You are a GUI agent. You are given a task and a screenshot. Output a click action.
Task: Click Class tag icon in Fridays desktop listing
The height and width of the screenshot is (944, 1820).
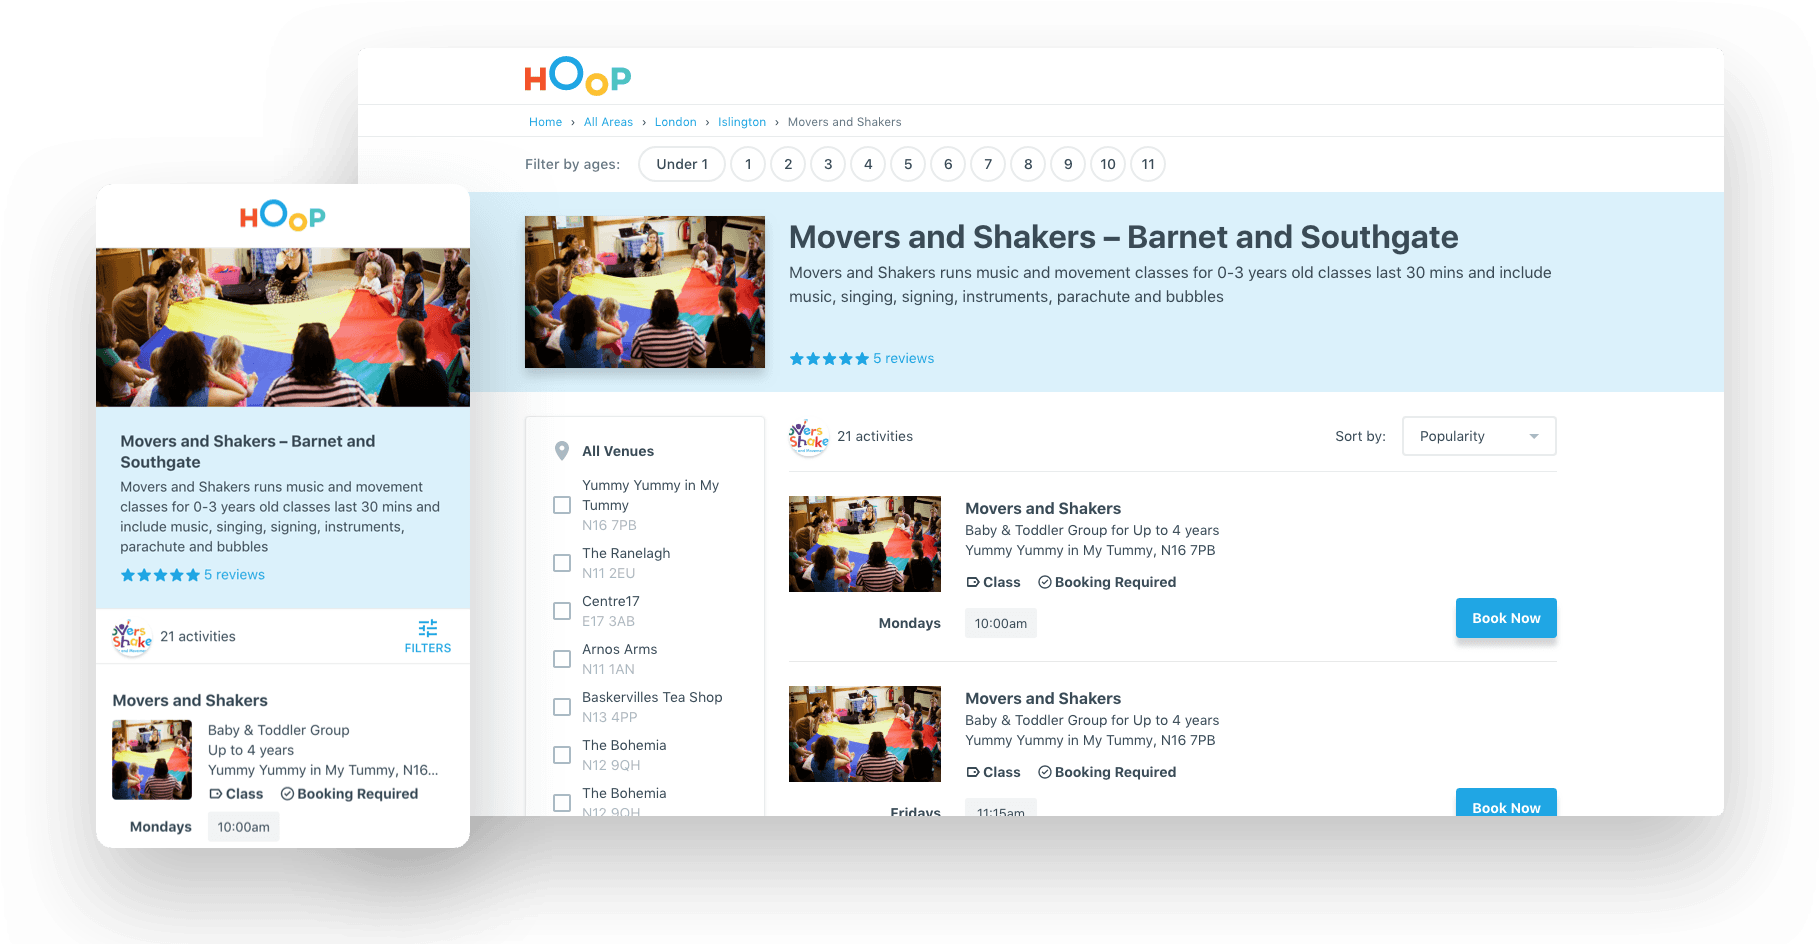click(972, 772)
